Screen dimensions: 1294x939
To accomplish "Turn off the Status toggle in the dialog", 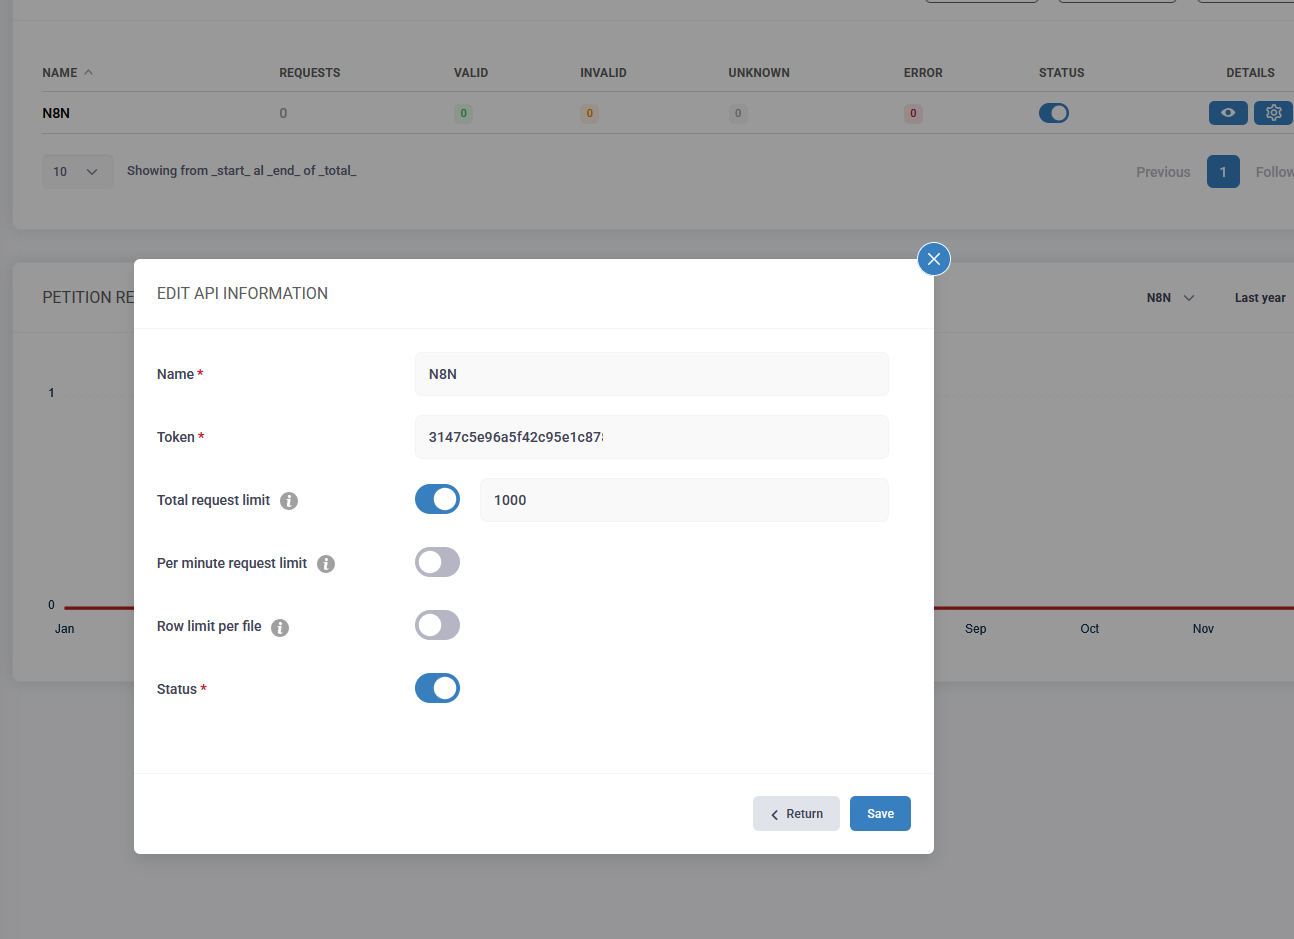I will (x=437, y=687).
